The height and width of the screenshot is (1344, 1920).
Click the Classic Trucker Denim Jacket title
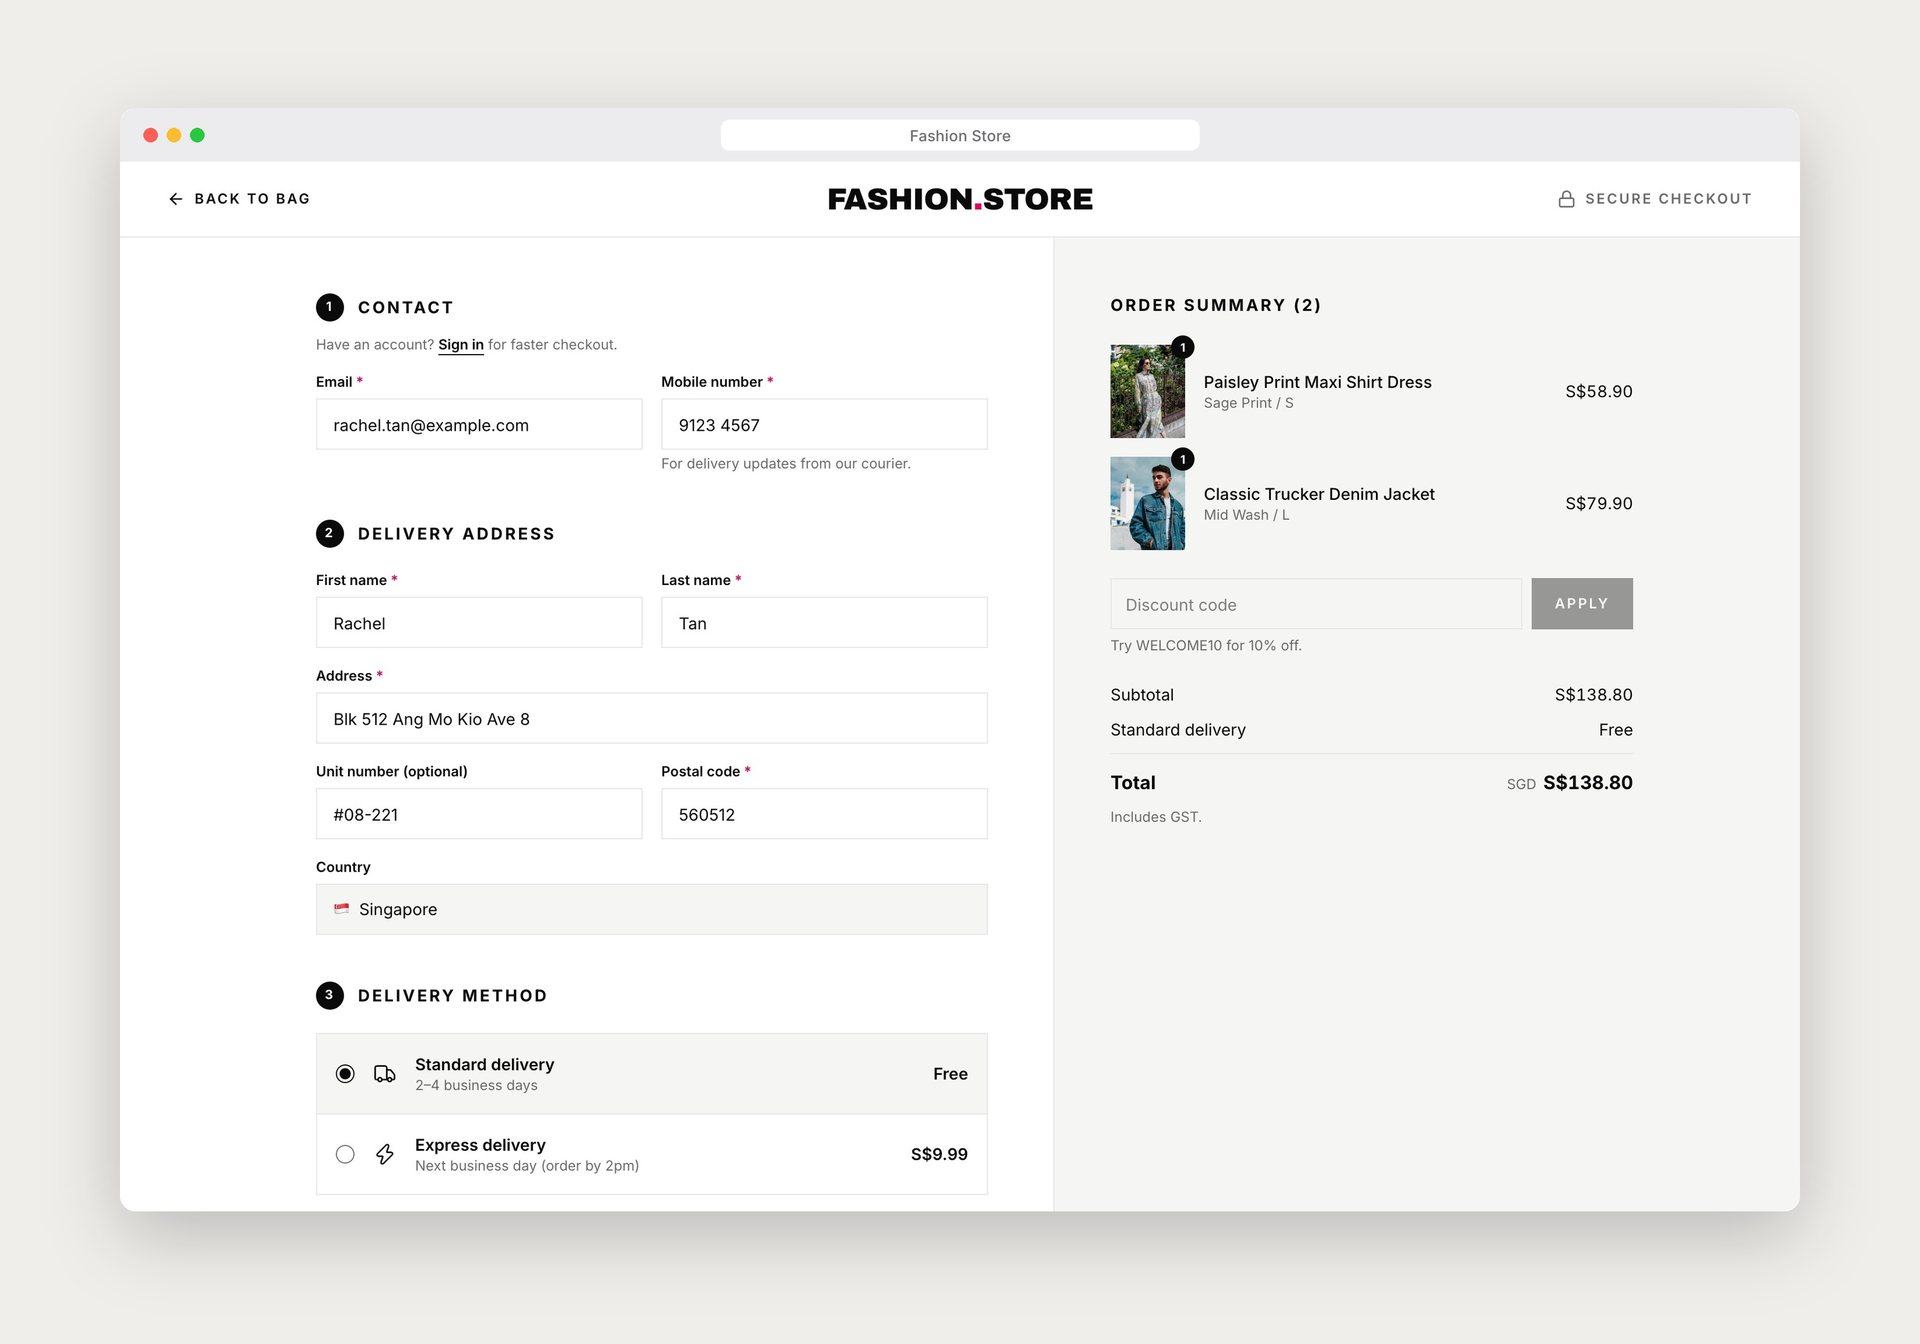point(1319,494)
